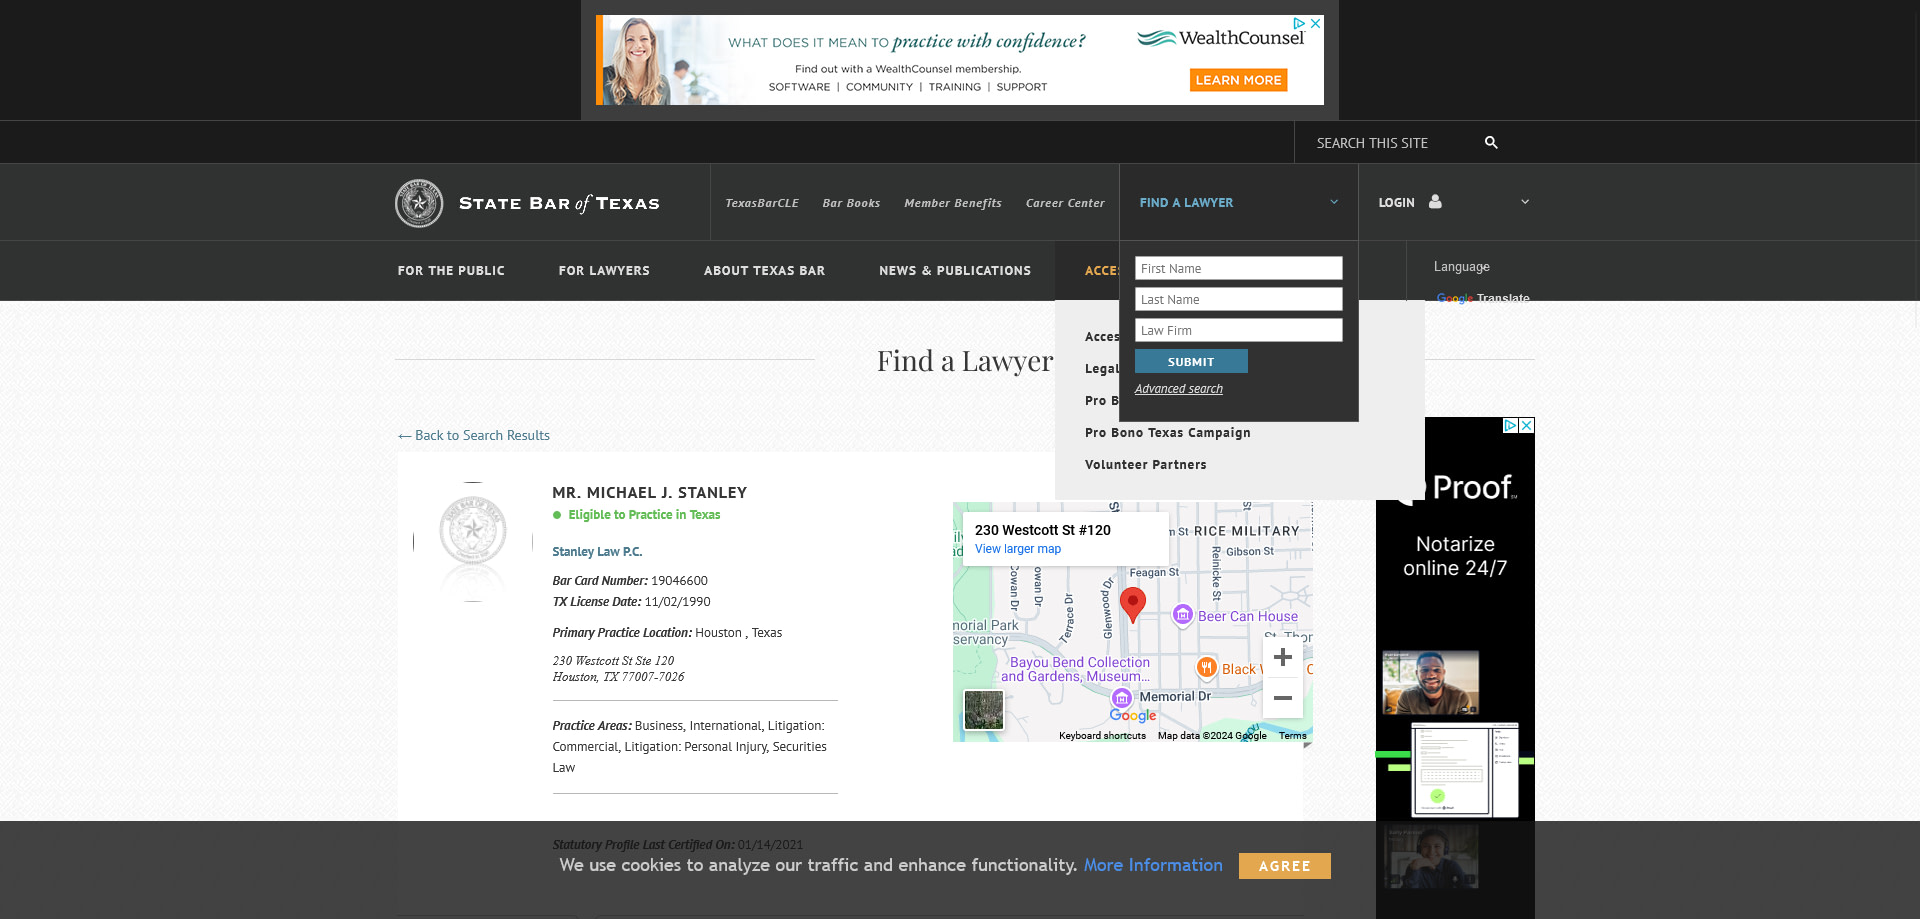Open the For Lawyers menu
1920x919 pixels.
[x=604, y=271]
